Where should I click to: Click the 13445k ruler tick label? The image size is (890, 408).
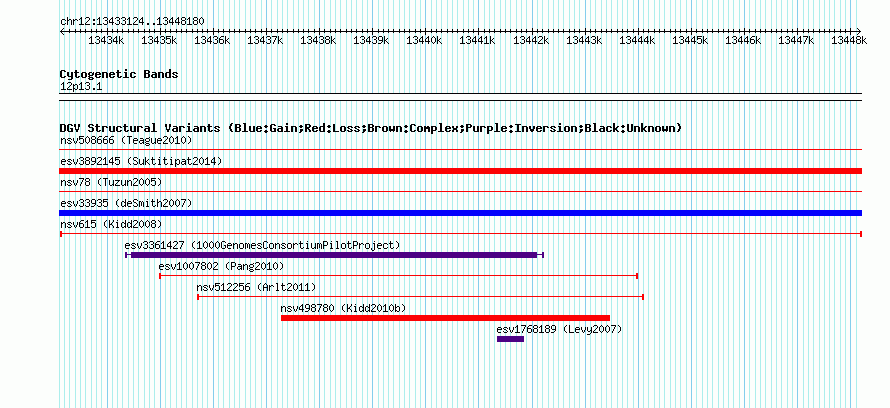[x=690, y=40]
